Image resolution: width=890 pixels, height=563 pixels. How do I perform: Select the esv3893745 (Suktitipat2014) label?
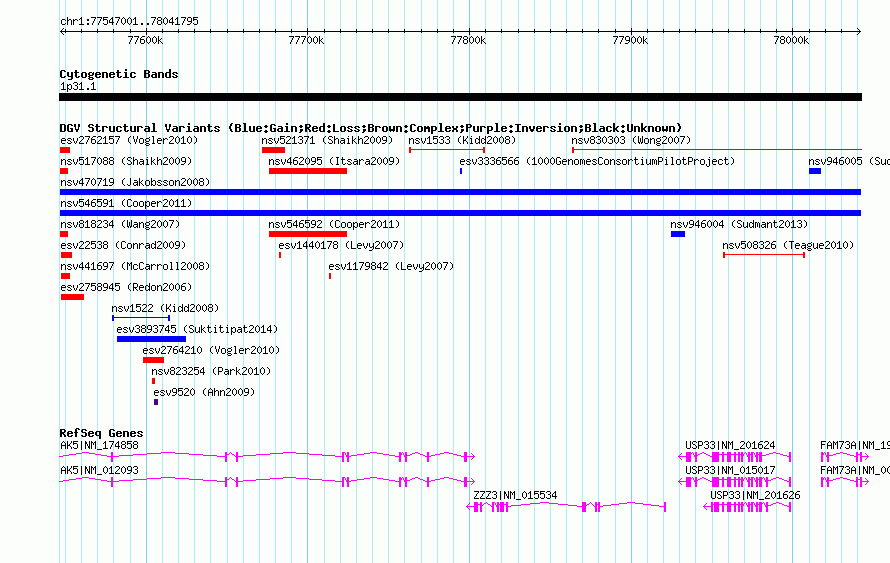[x=197, y=329]
